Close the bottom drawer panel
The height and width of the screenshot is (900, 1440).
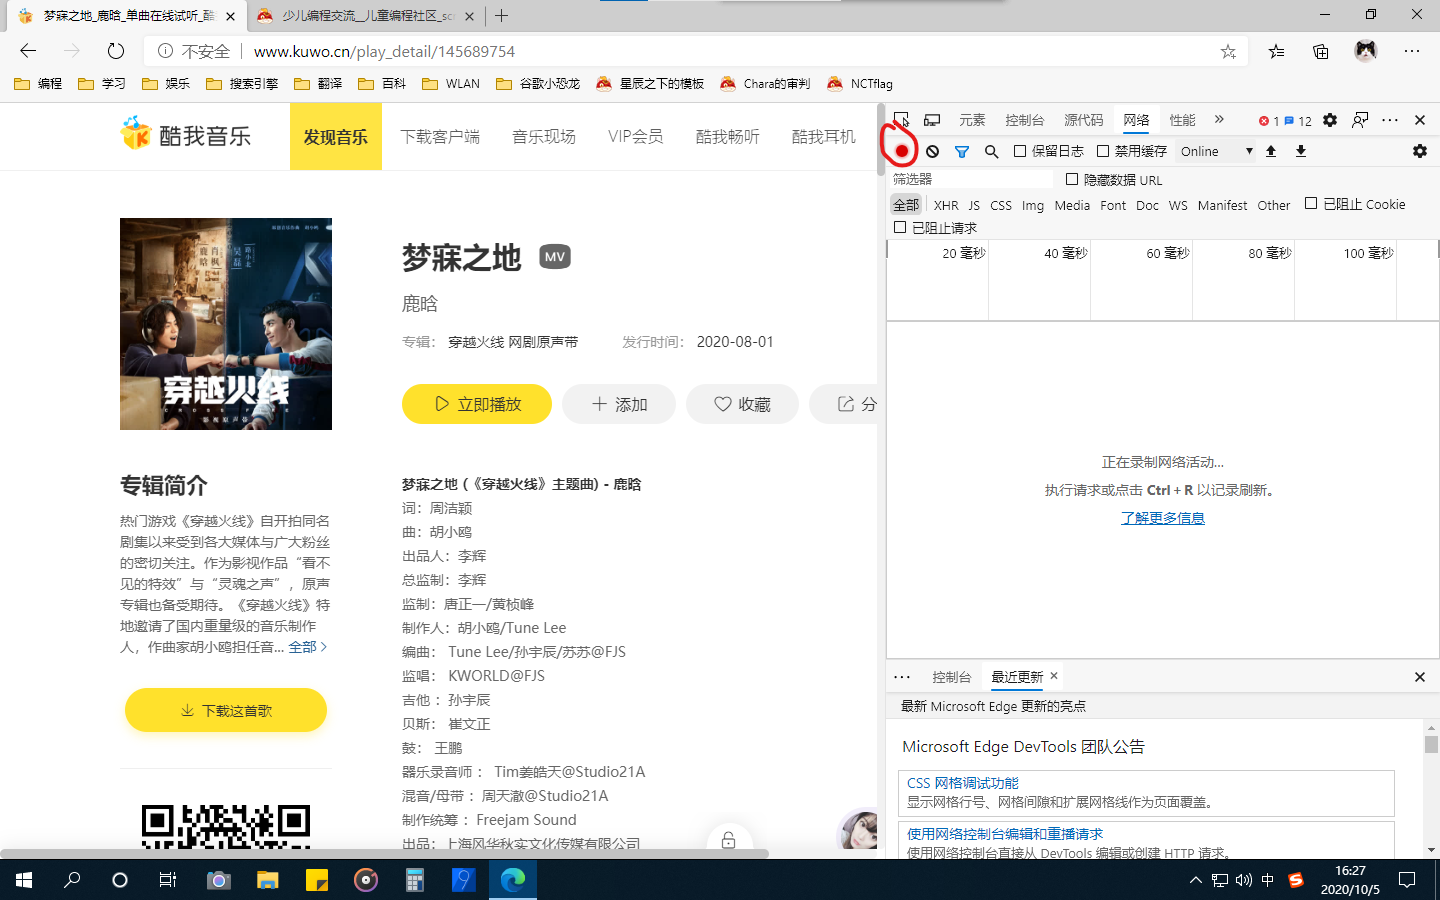1420,677
